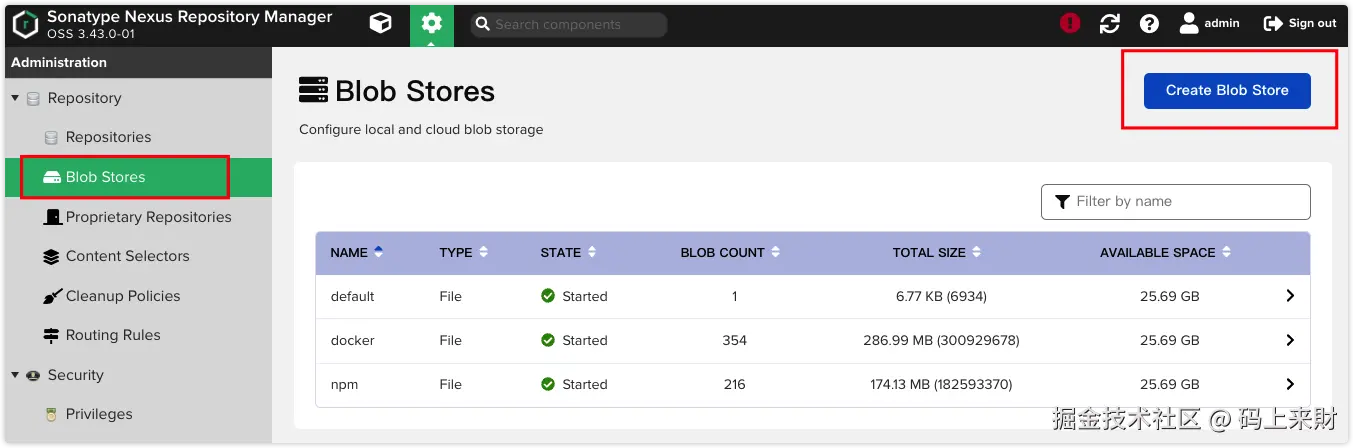Click the docker blob store name
The height and width of the screenshot is (448, 1353).
click(352, 340)
